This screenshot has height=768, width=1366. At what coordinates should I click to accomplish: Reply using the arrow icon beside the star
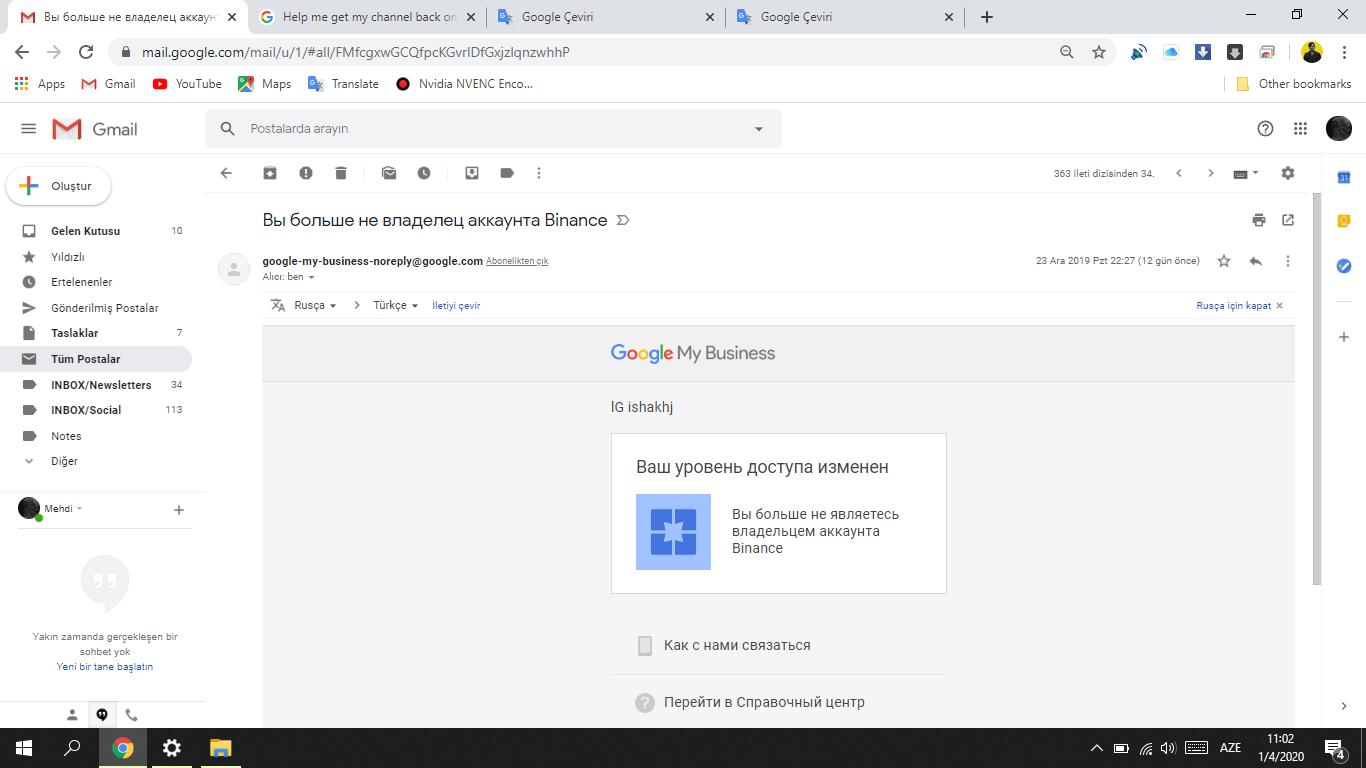(x=1256, y=261)
